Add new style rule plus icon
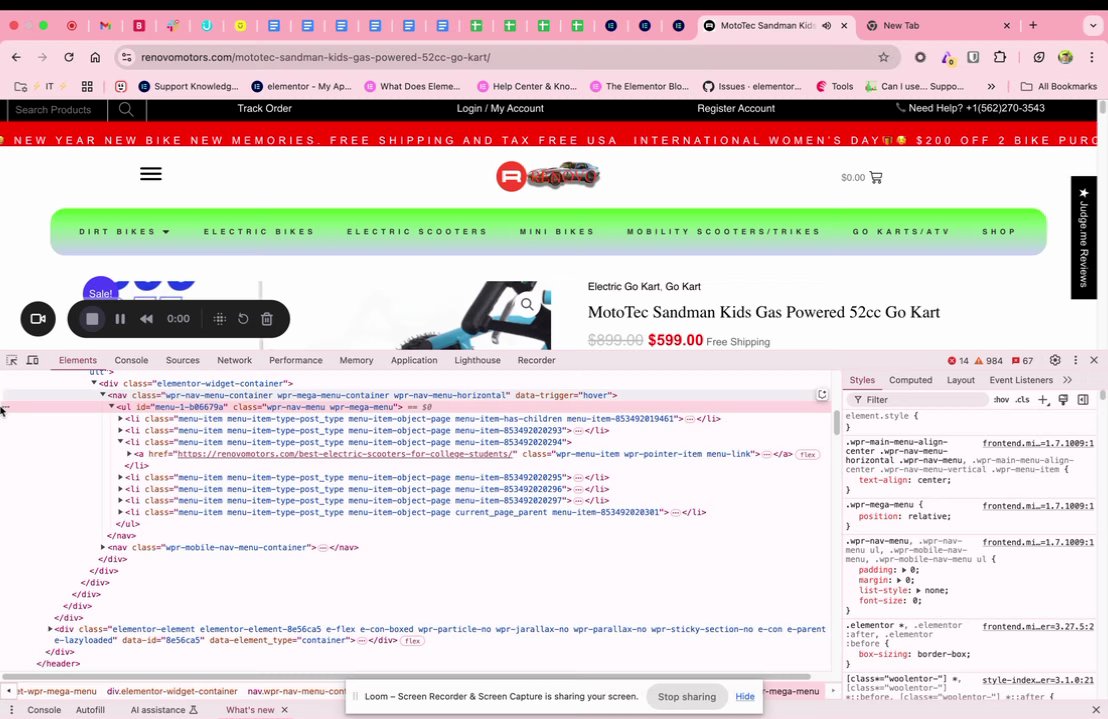The height and width of the screenshot is (719, 1108). (x=1043, y=400)
